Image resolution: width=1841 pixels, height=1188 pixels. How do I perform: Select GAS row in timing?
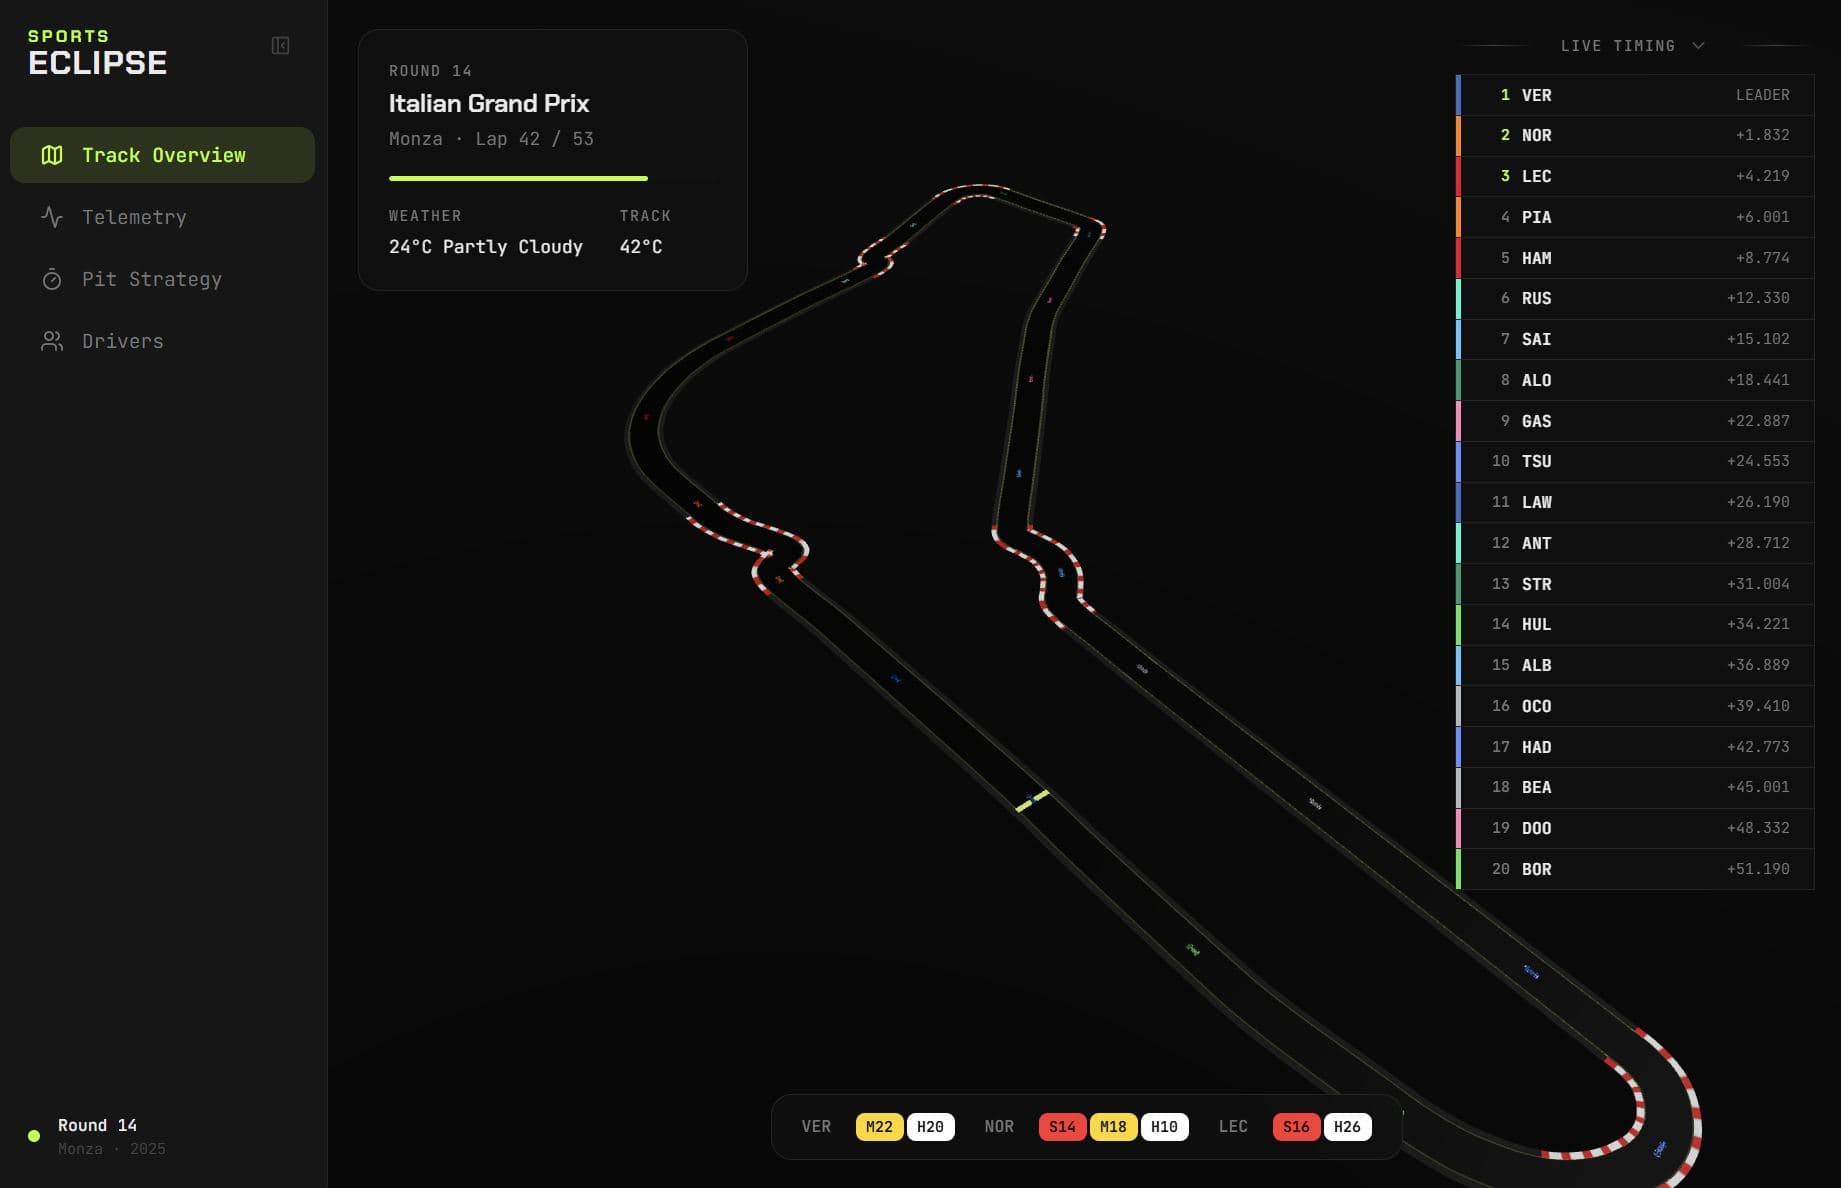[x=1635, y=421]
